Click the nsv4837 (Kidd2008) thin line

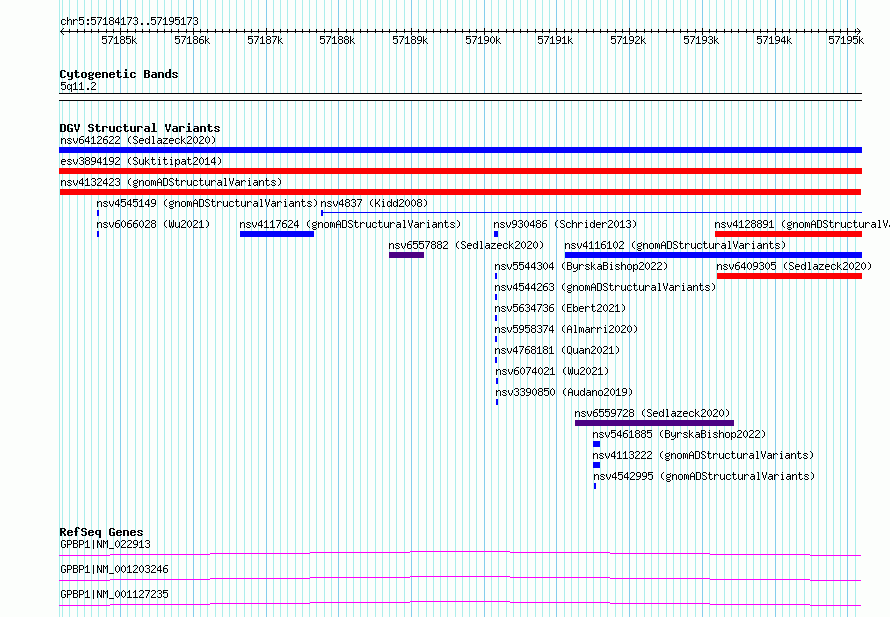click(x=591, y=213)
